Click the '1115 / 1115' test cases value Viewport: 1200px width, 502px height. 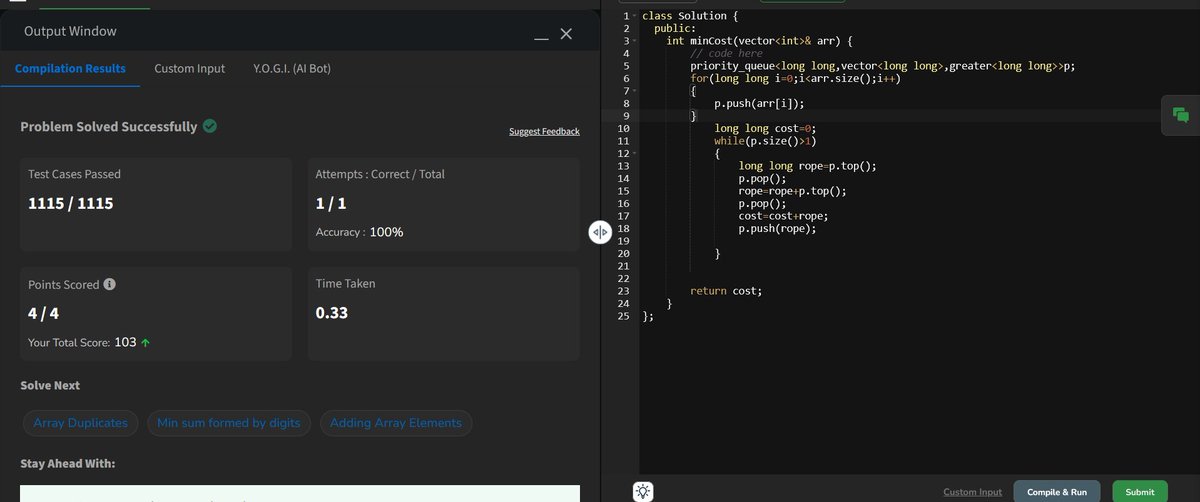[x=70, y=203]
